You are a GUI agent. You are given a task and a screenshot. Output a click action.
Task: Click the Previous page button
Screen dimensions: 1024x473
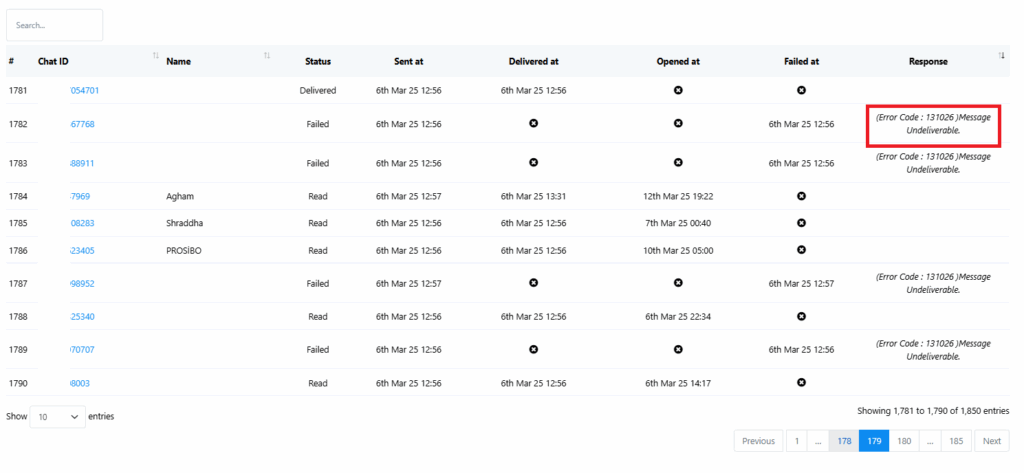[x=758, y=441]
